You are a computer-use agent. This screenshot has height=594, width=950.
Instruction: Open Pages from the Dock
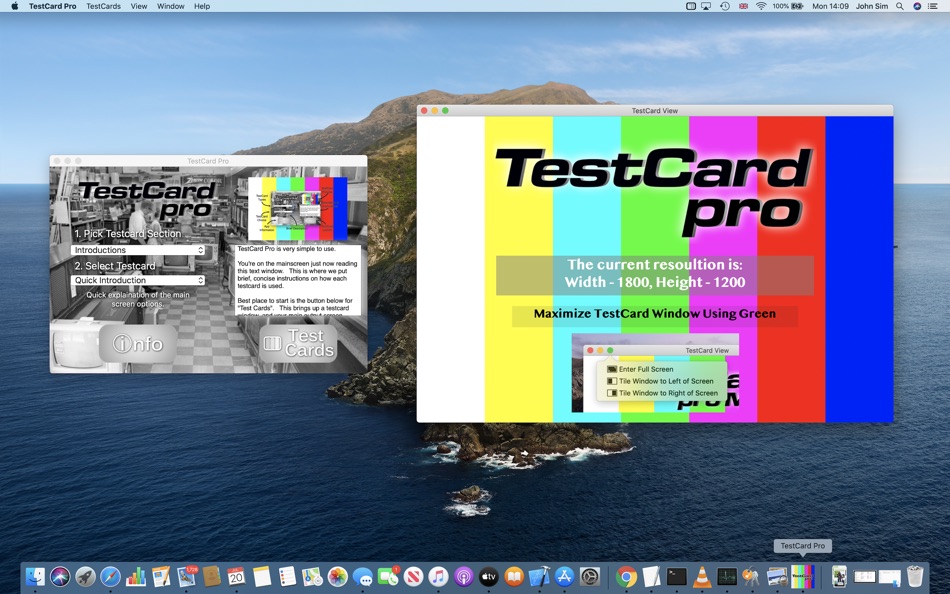pyautogui.click(x=161, y=576)
